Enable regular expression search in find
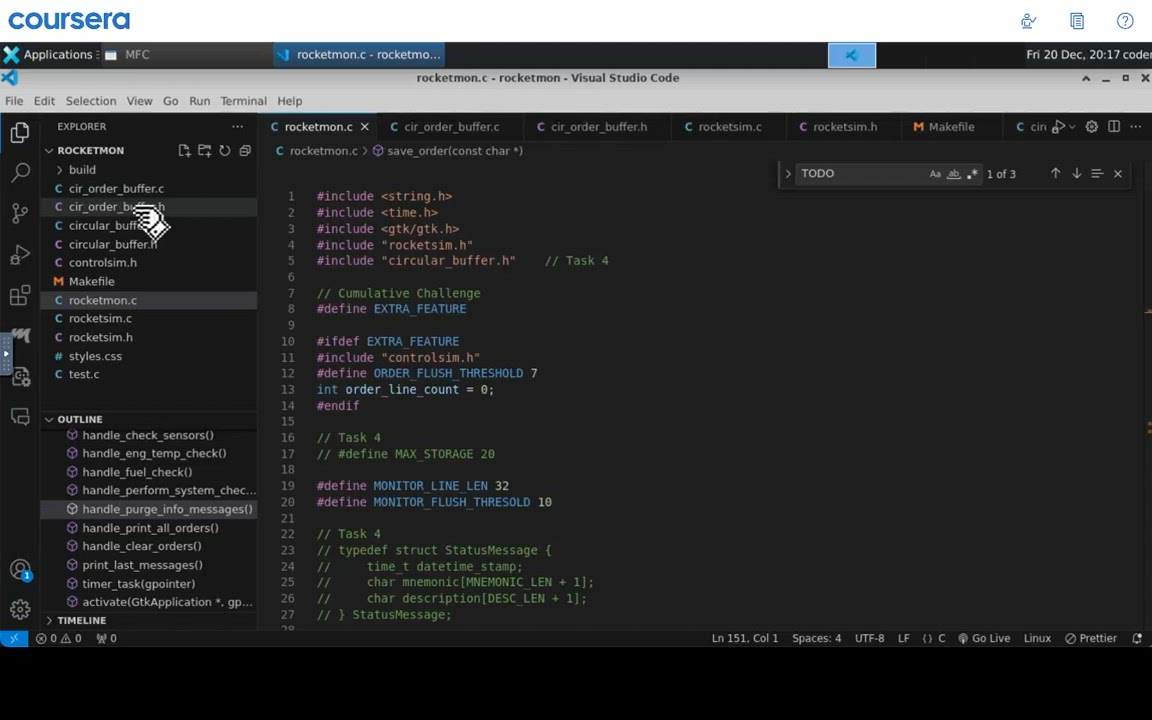Image resolution: width=1152 pixels, height=720 pixels. pyautogui.click(x=971, y=174)
